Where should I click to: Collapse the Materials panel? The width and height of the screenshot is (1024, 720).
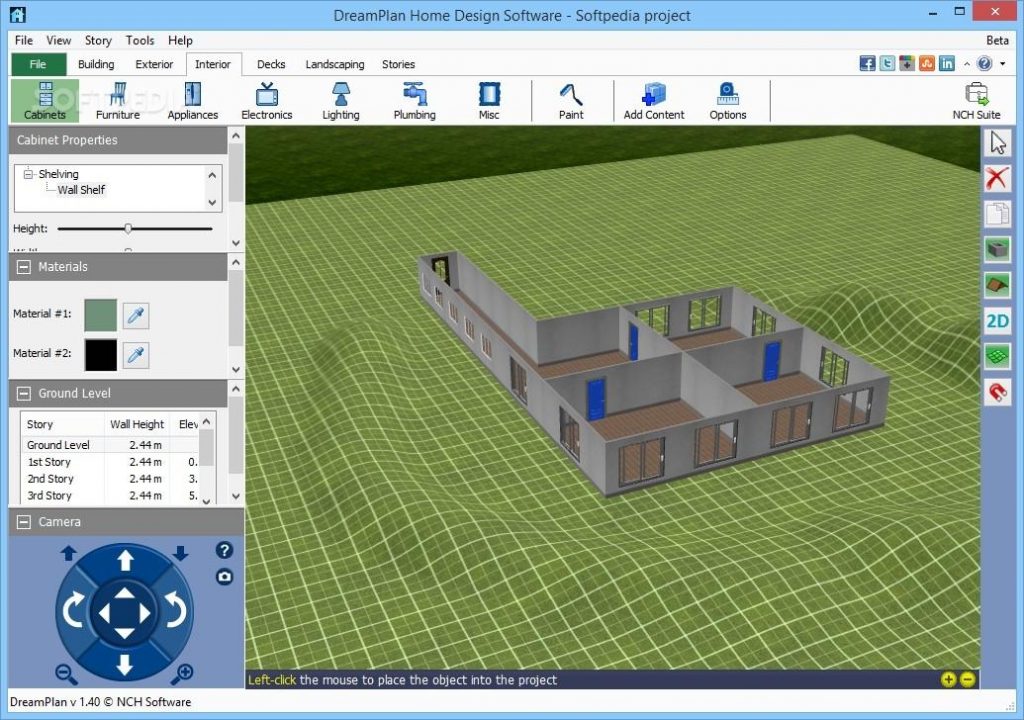22,266
